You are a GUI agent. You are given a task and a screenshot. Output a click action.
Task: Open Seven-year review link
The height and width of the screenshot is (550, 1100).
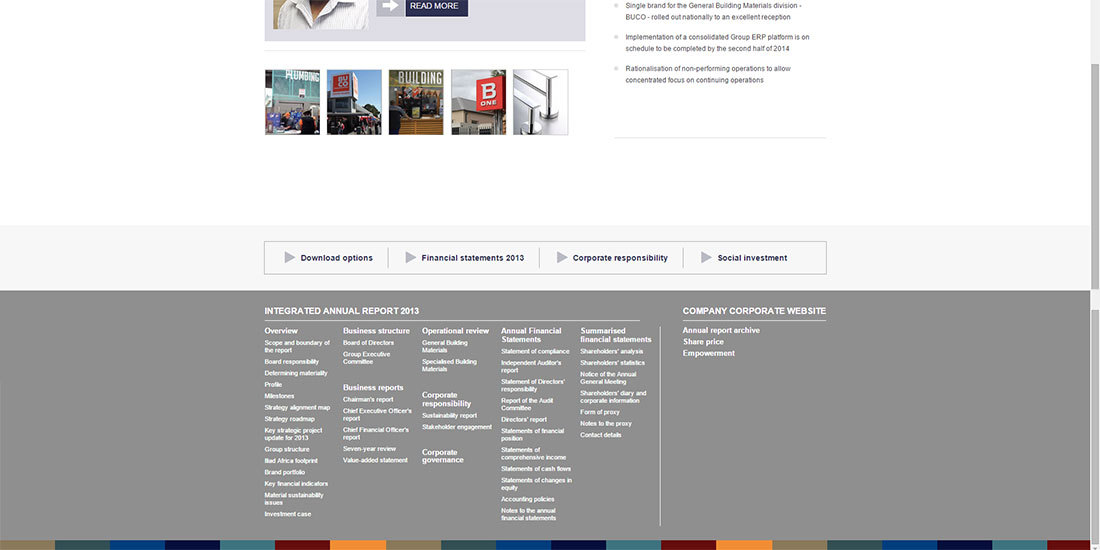tap(370, 449)
